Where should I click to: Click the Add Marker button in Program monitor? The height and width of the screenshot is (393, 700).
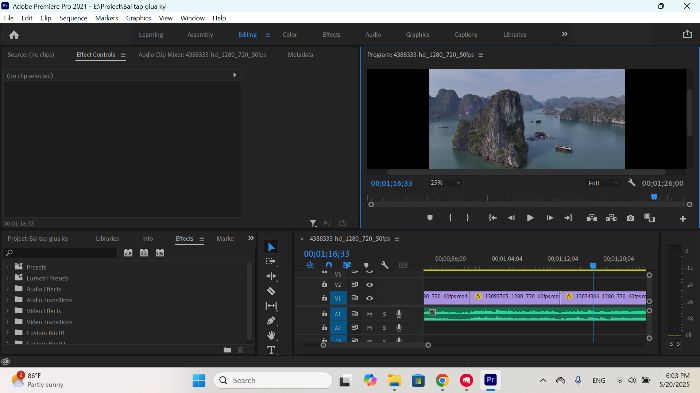(429, 218)
